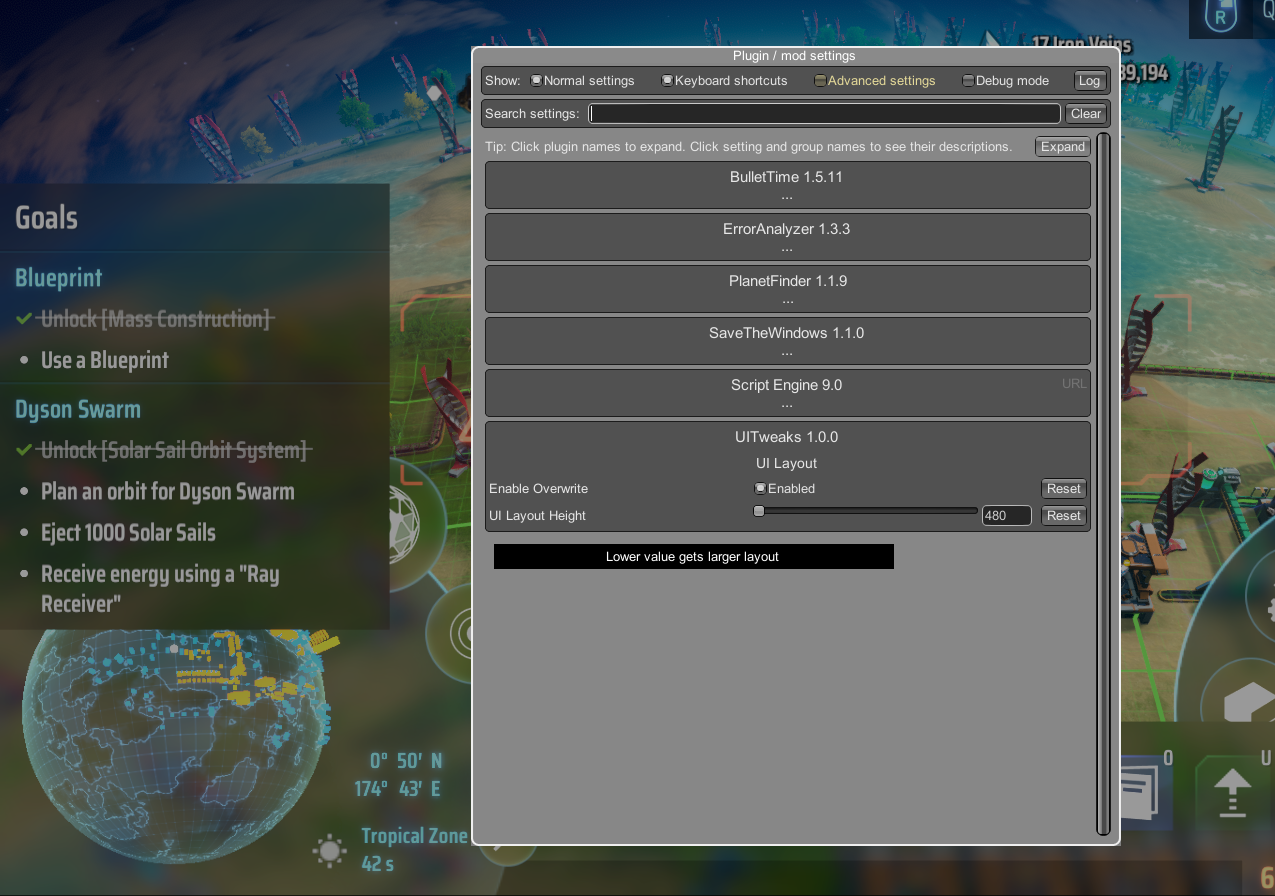Click the Expand button

tap(1062, 146)
